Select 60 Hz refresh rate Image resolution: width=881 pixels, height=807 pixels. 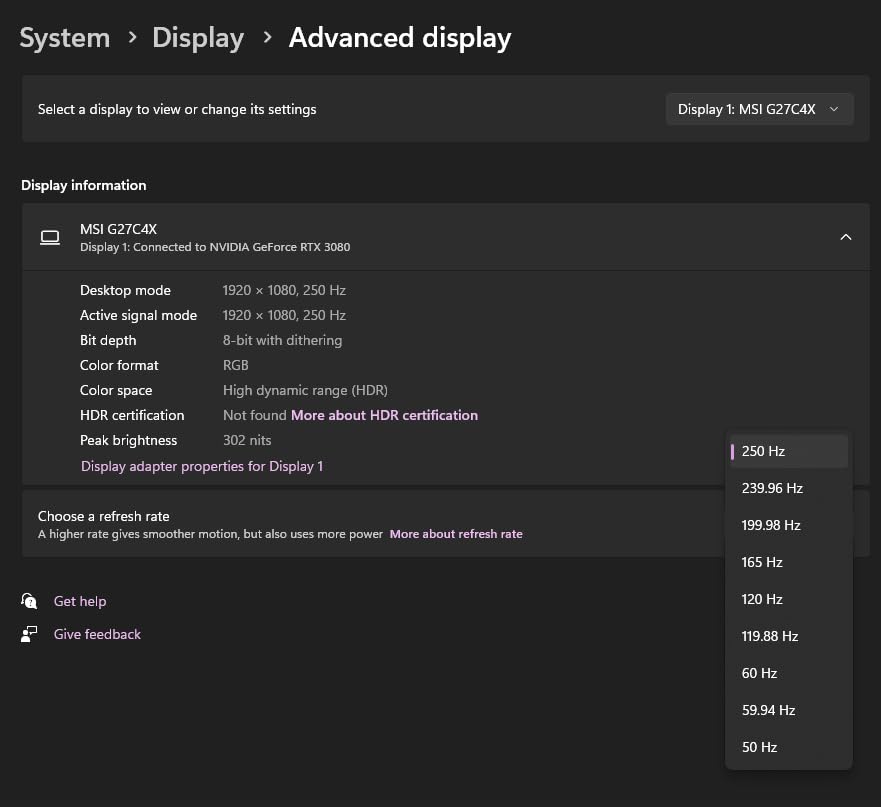[789, 673]
